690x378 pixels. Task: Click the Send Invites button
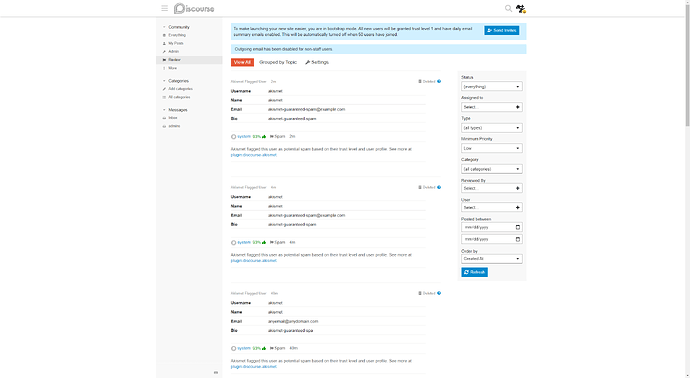pyautogui.click(x=502, y=30)
